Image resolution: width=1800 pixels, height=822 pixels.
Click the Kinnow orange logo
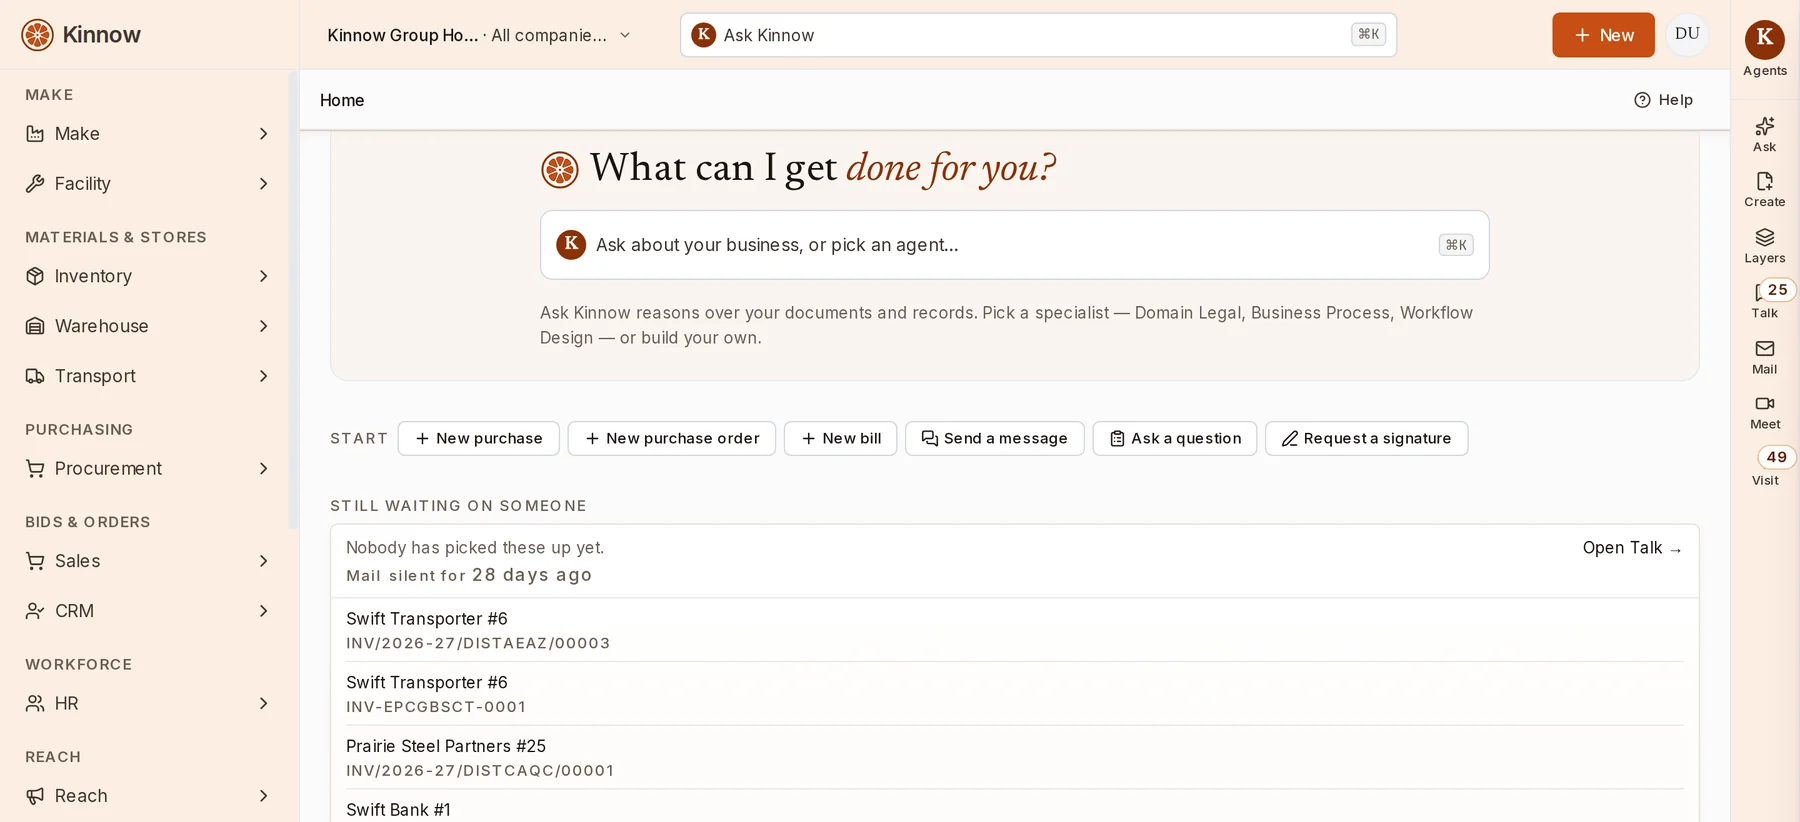tap(38, 35)
